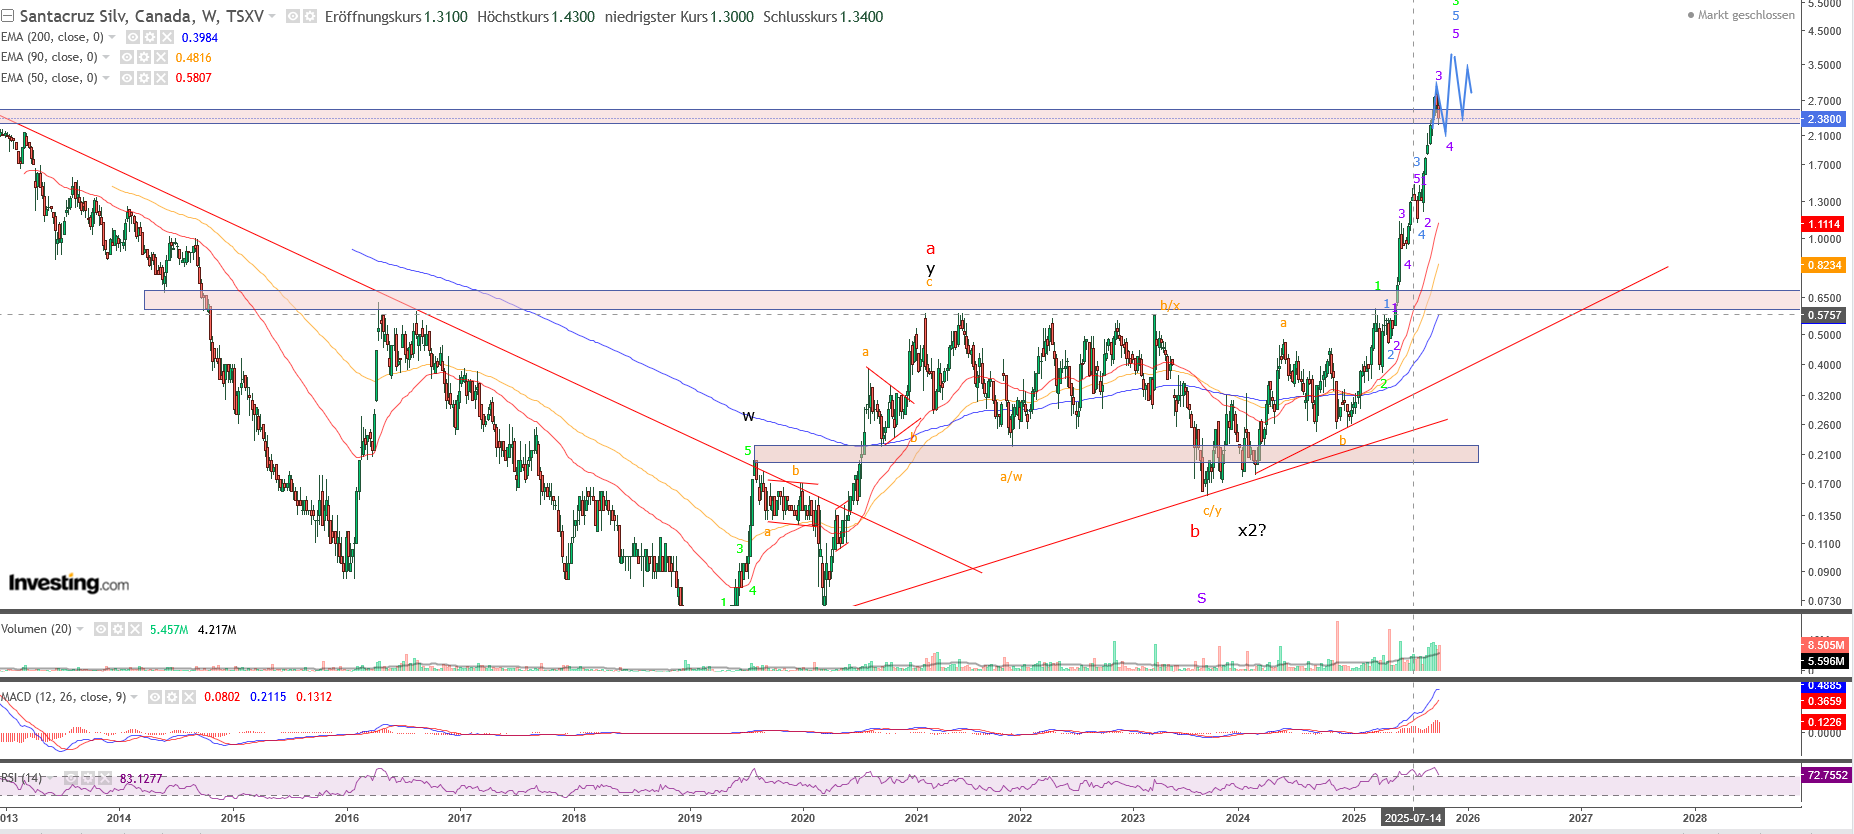
Task: Hide the MACD indicator with eye icon
Action: pos(155,697)
